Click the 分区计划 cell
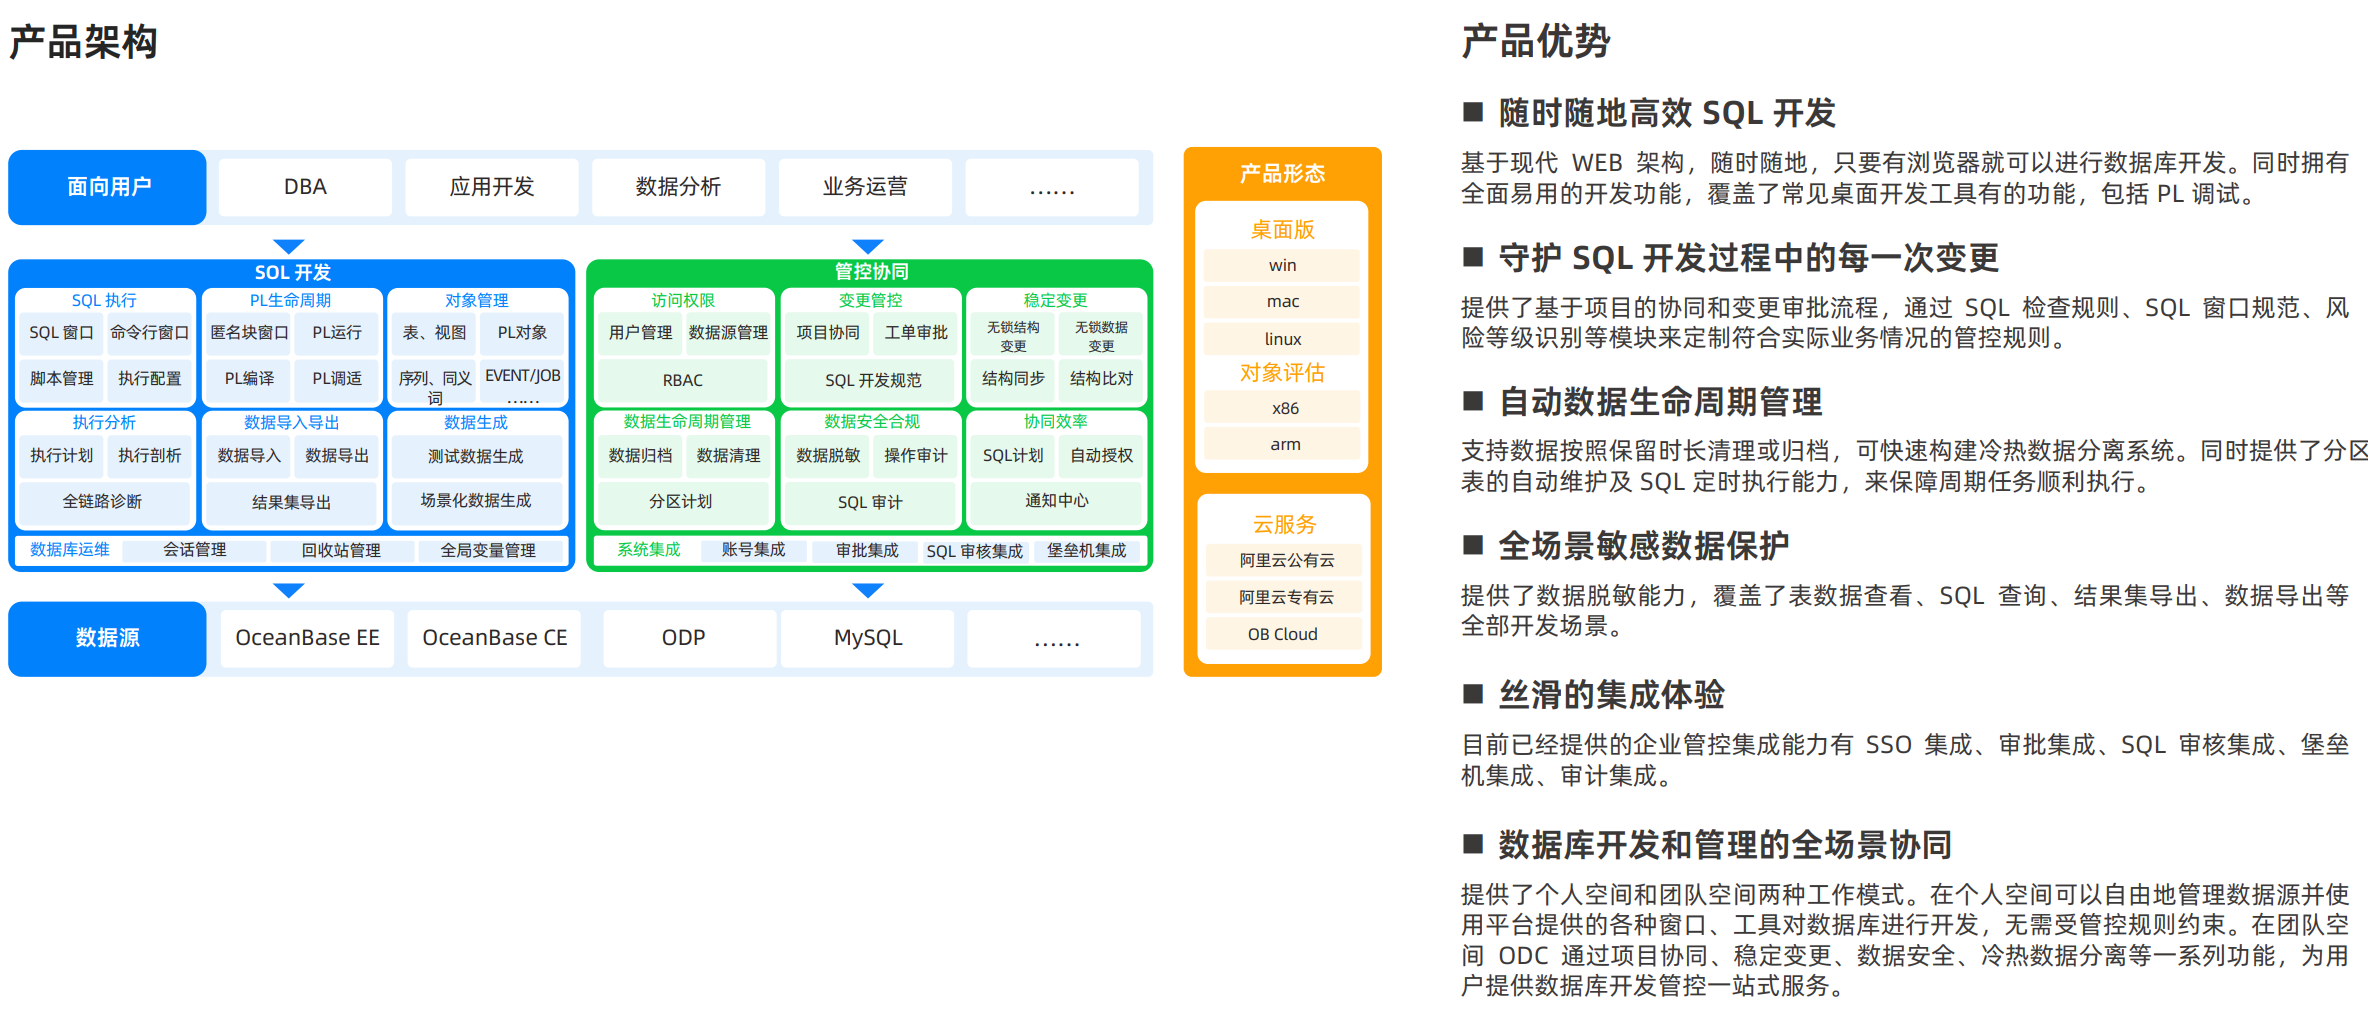 coord(681,502)
